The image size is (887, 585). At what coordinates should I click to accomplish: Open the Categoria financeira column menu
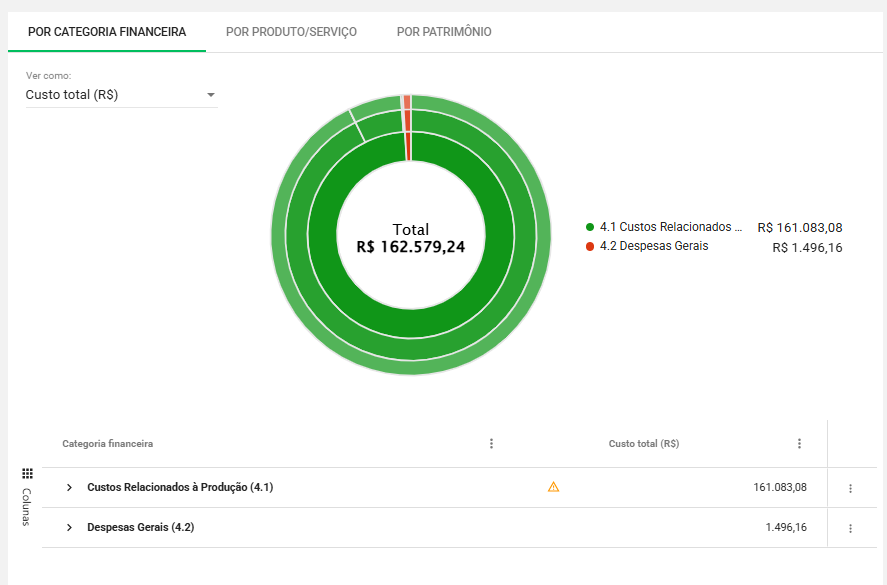click(x=491, y=444)
